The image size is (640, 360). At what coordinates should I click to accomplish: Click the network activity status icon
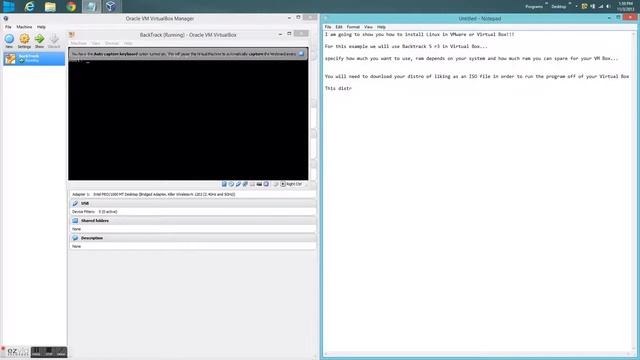click(x=245, y=184)
